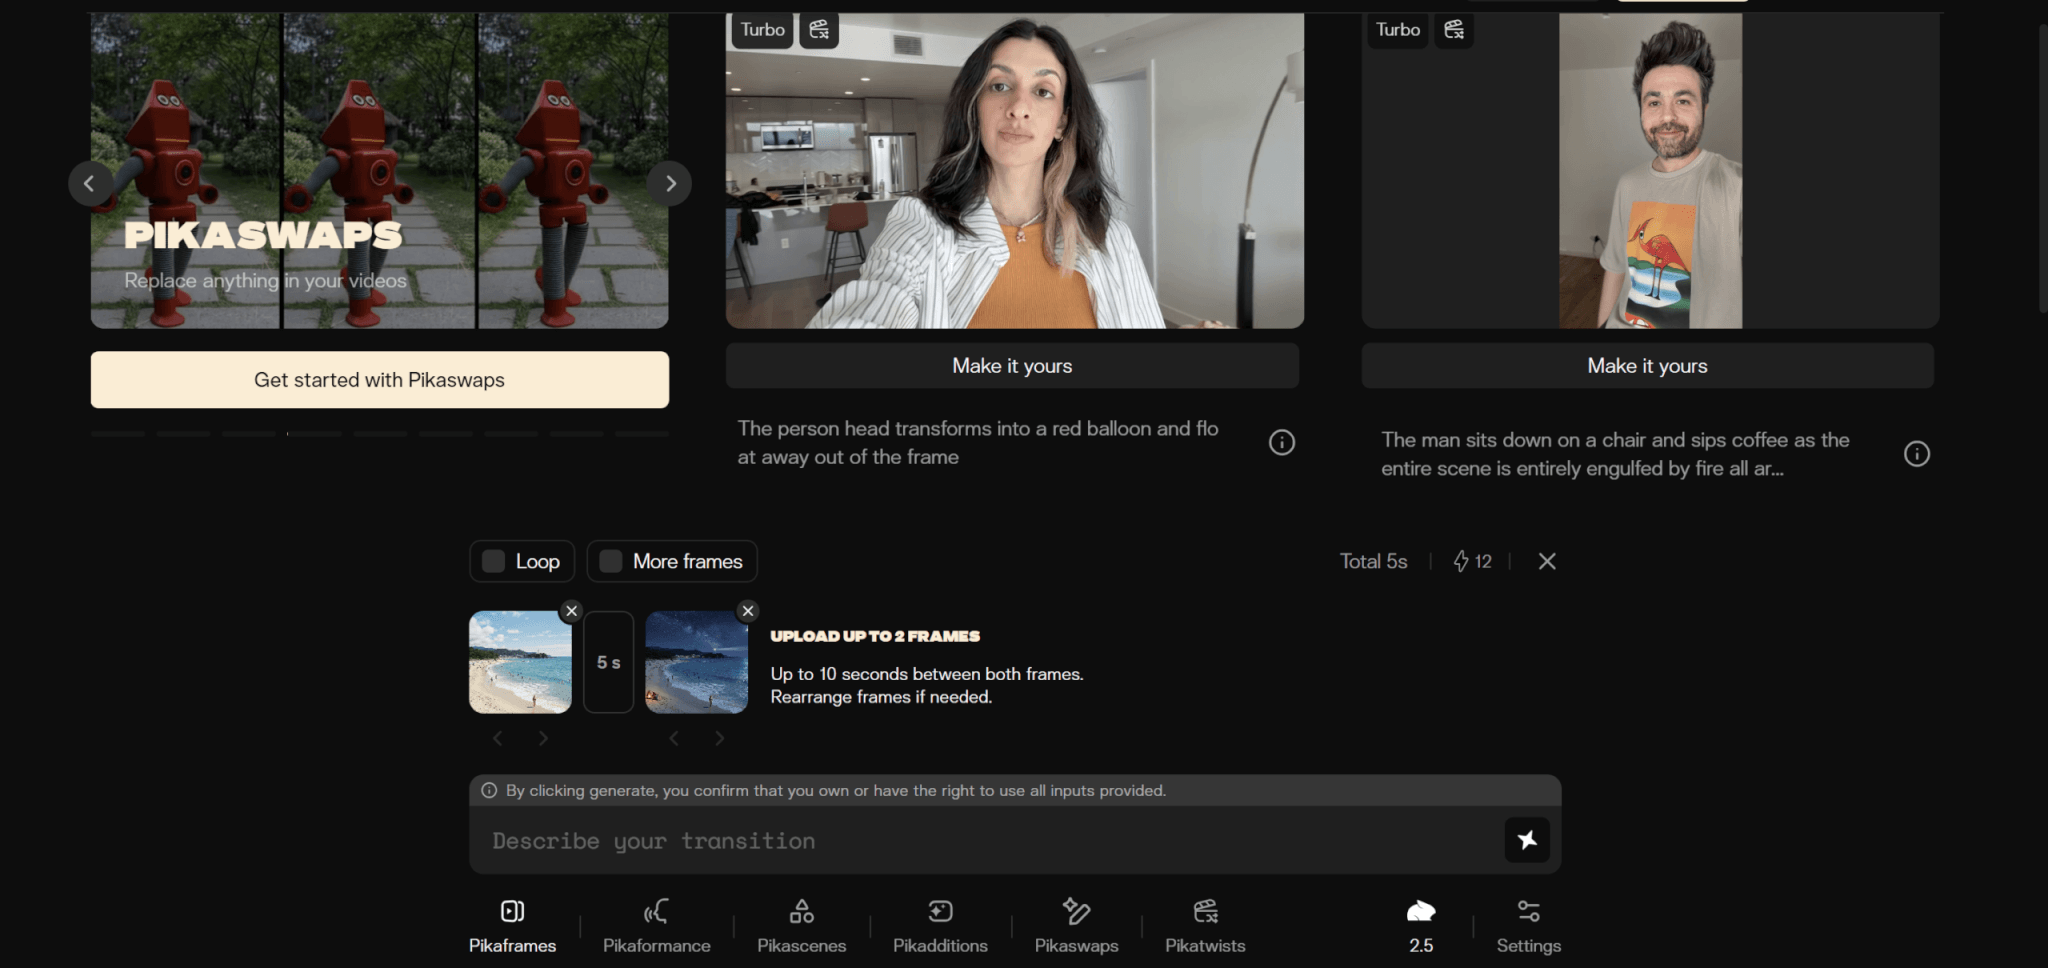Image resolution: width=2048 pixels, height=968 pixels.
Task: Toggle the More frames checkbox
Action: [611, 562]
